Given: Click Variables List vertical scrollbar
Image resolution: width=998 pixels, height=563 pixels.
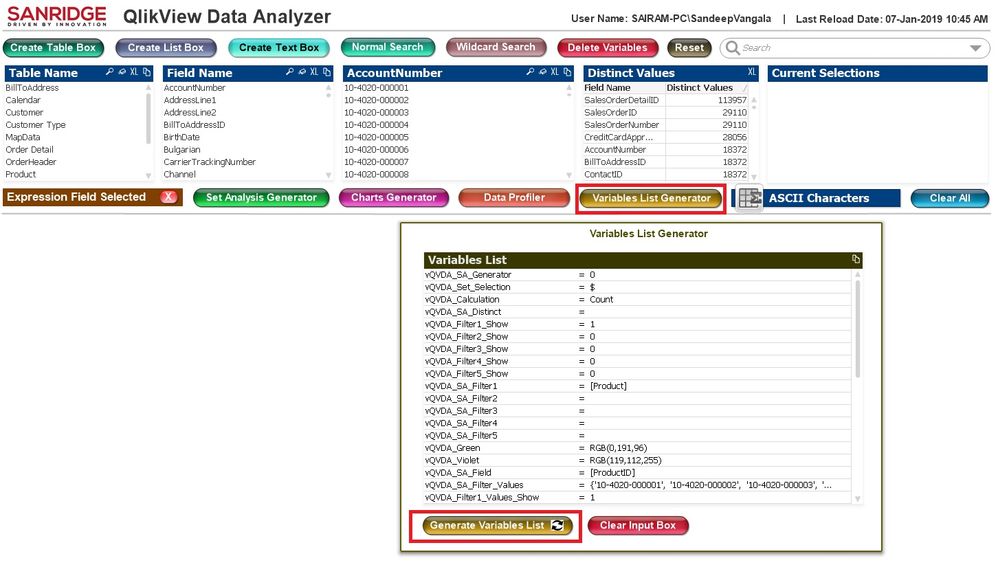Looking at the screenshot, I should [857, 328].
